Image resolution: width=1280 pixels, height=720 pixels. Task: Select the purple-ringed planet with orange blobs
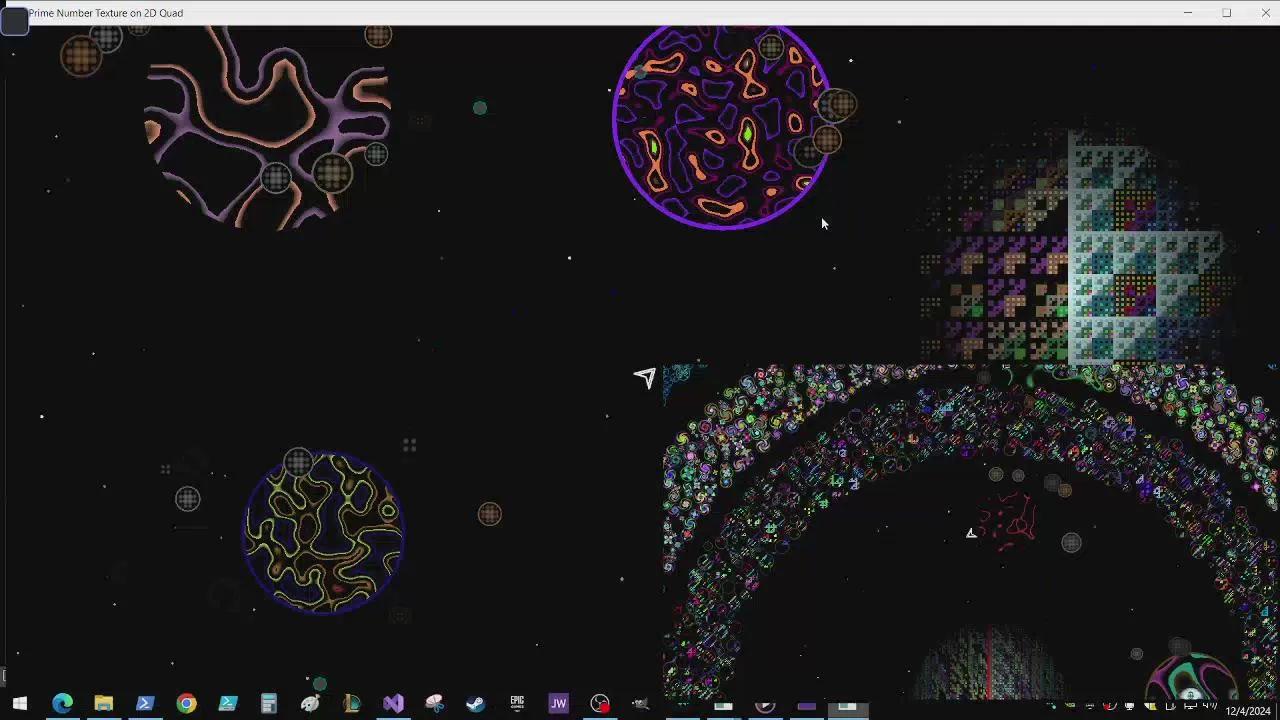pos(720,124)
